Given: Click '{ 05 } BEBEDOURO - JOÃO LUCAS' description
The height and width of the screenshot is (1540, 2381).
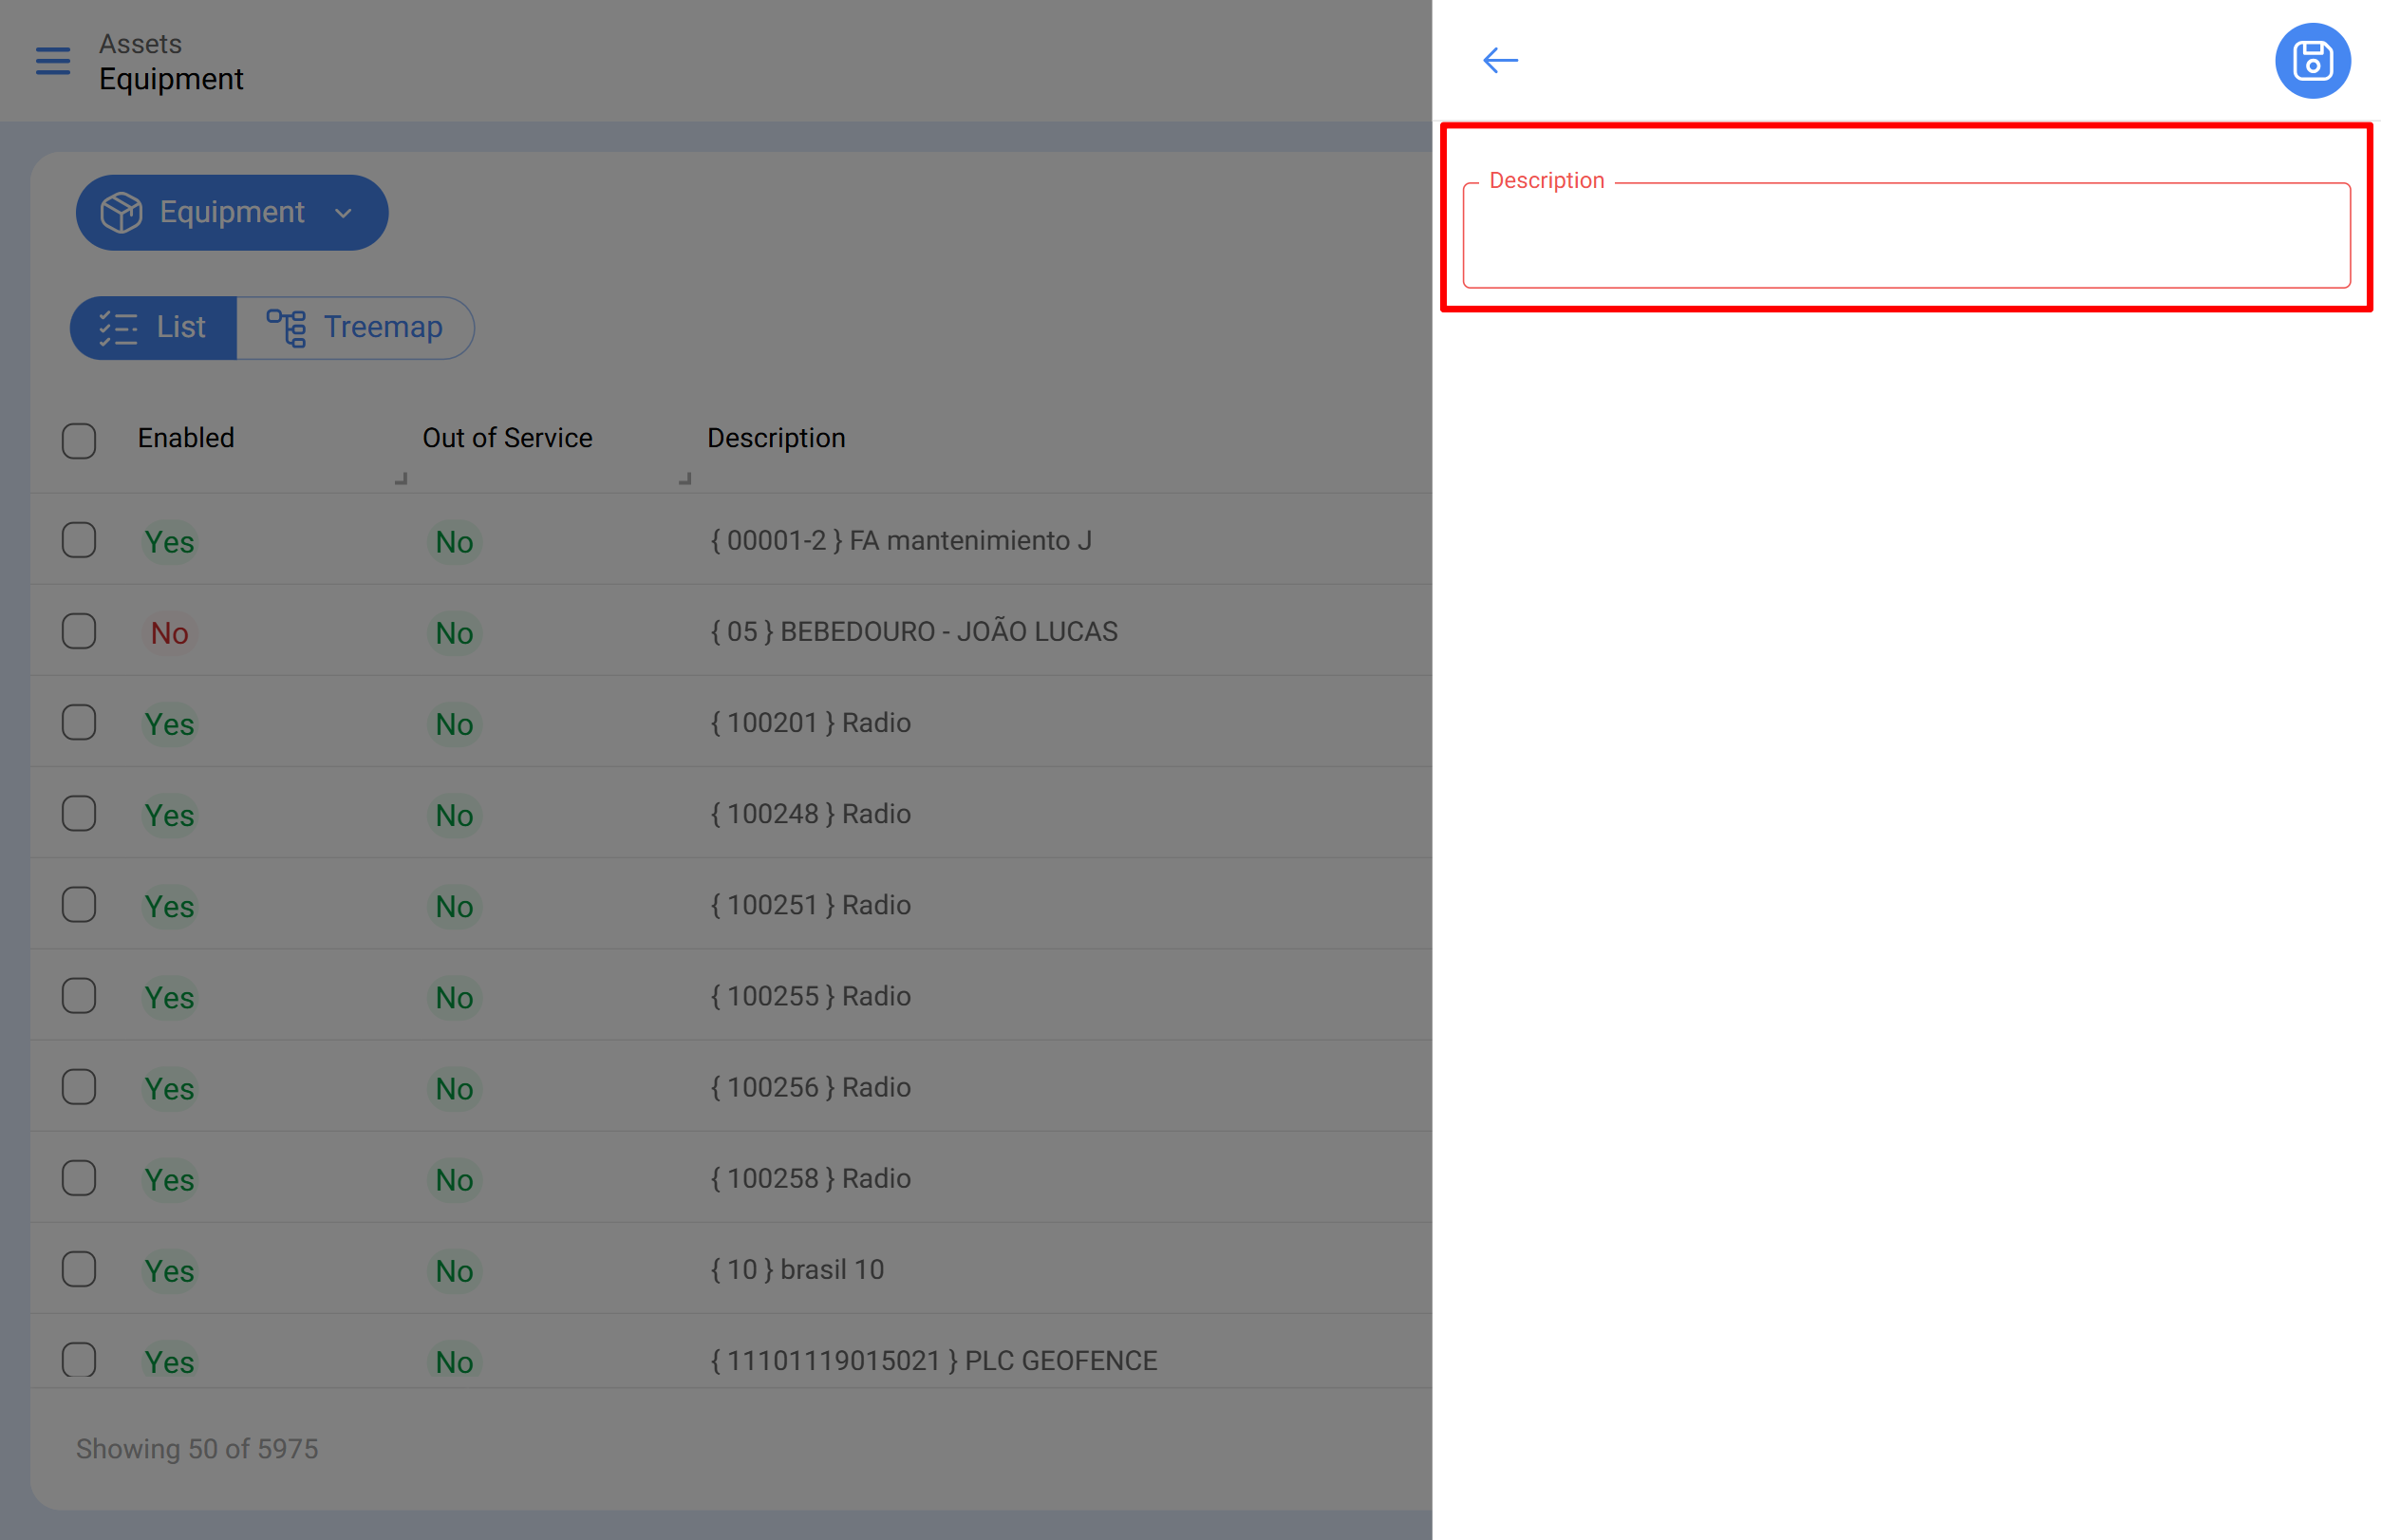Looking at the screenshot, I should [x=914, y=631].
